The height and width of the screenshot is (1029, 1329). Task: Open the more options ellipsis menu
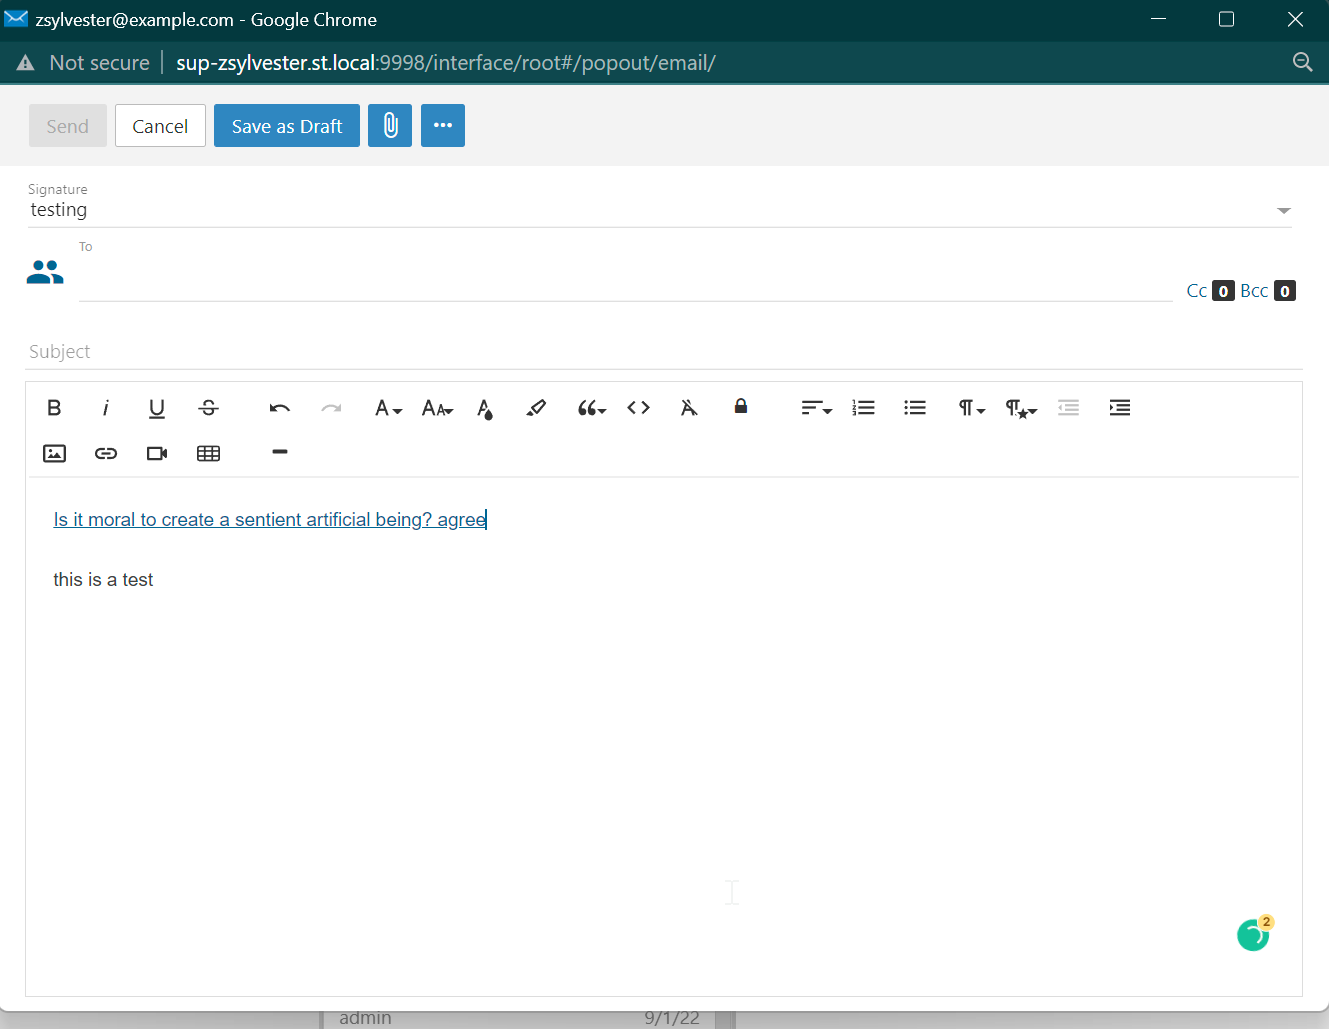click(x=443, y=126)
